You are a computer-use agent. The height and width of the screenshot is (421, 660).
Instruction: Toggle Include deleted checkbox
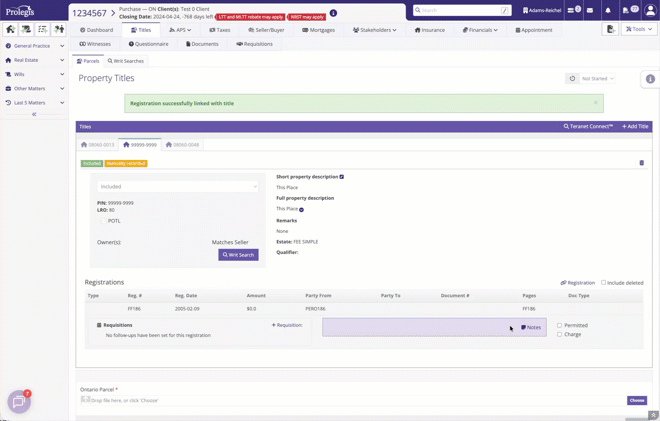coord(603,282)
